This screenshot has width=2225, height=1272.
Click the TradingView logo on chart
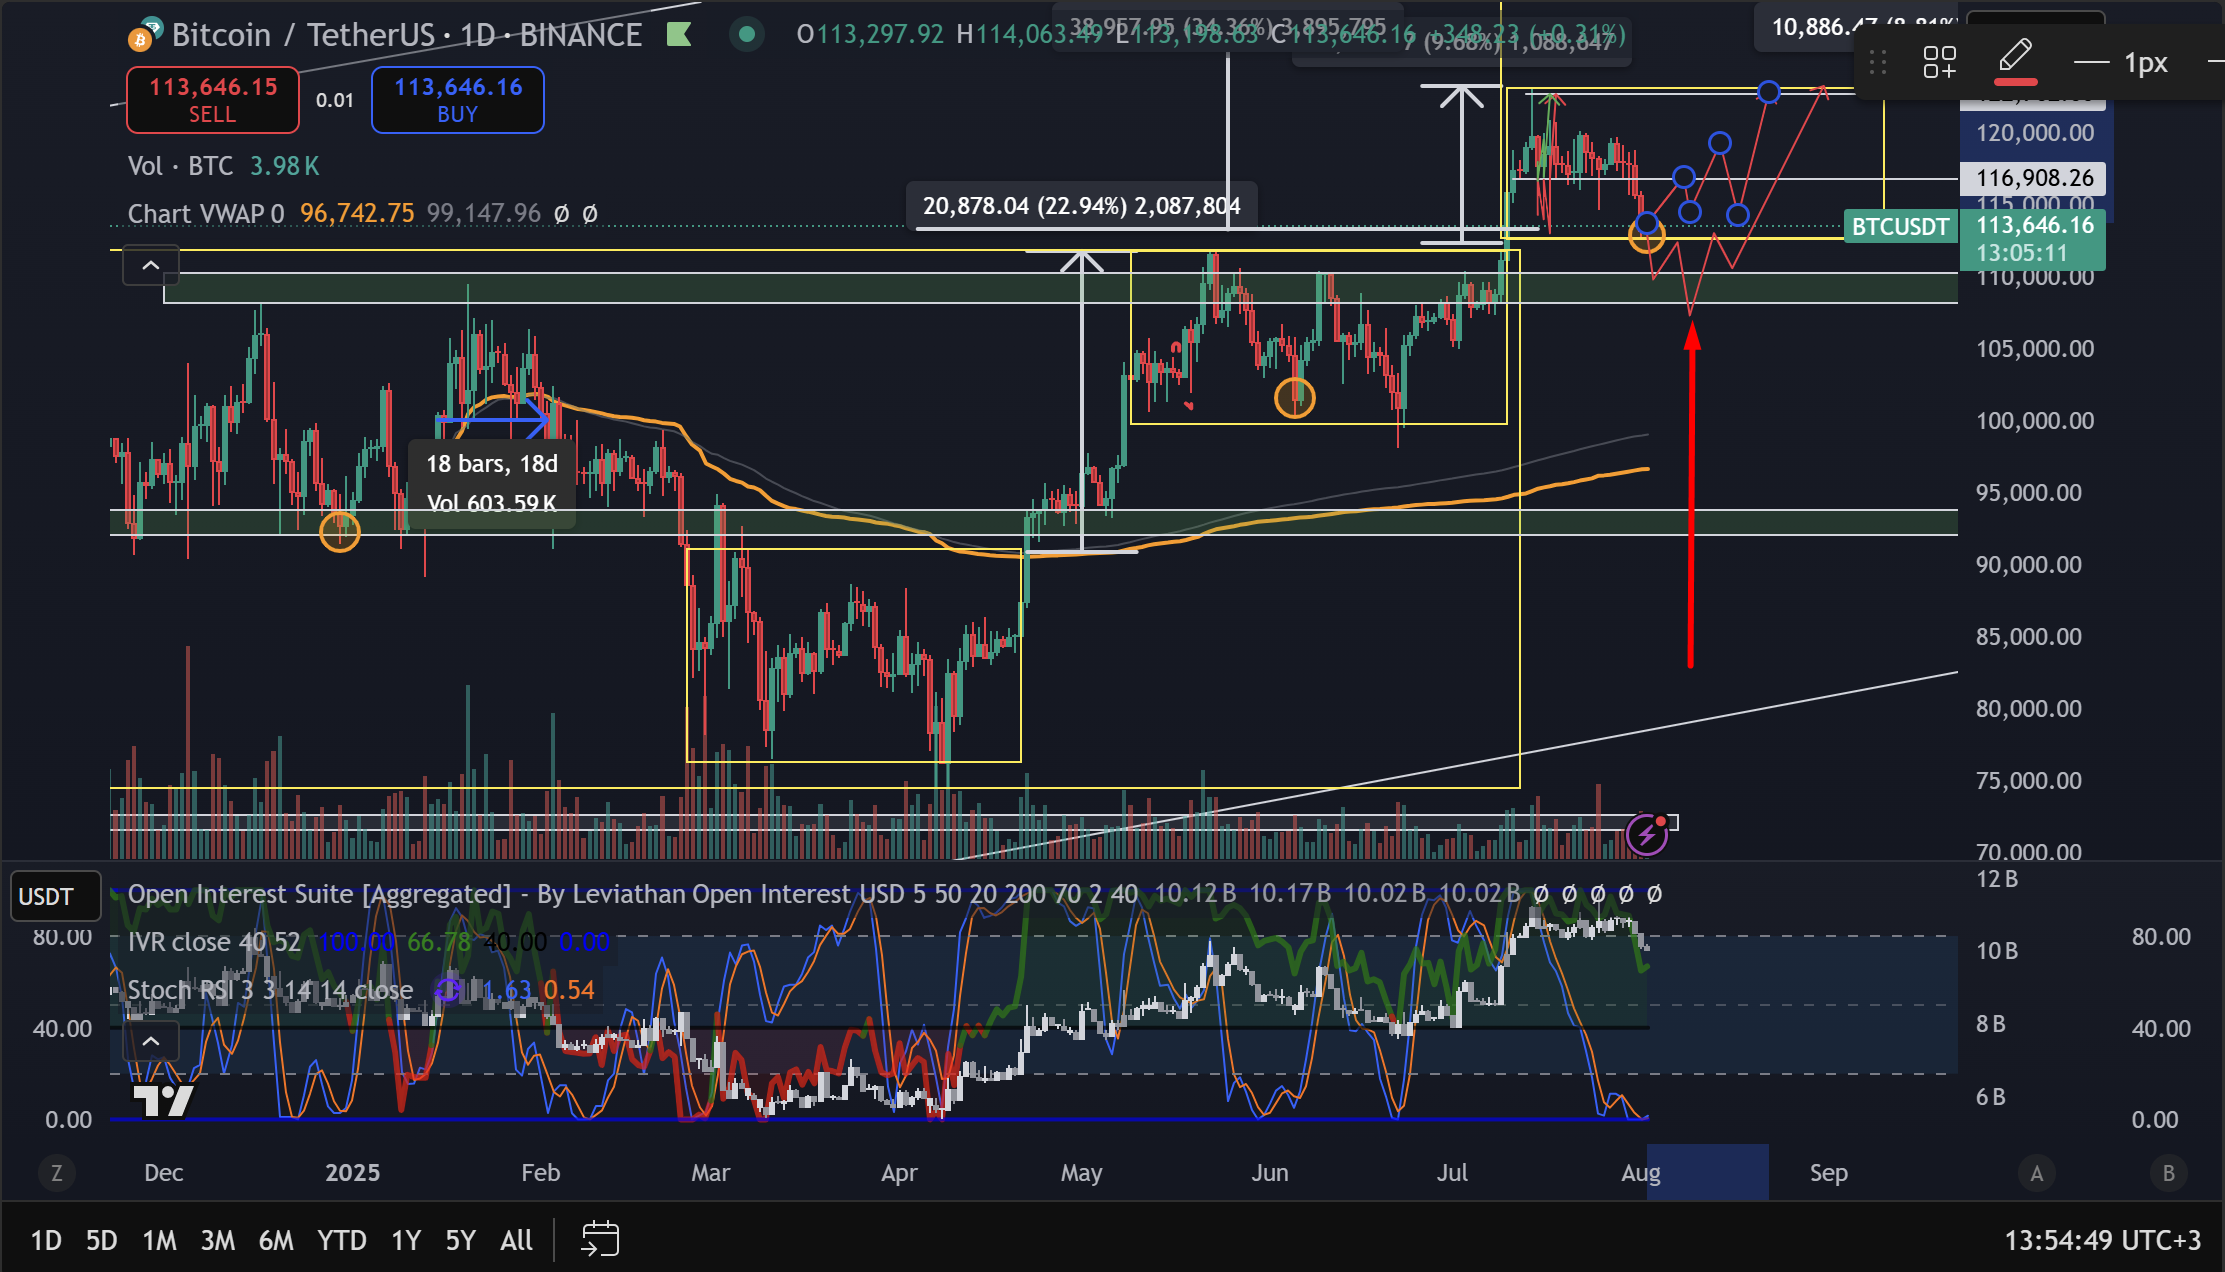pos(163,1100)
